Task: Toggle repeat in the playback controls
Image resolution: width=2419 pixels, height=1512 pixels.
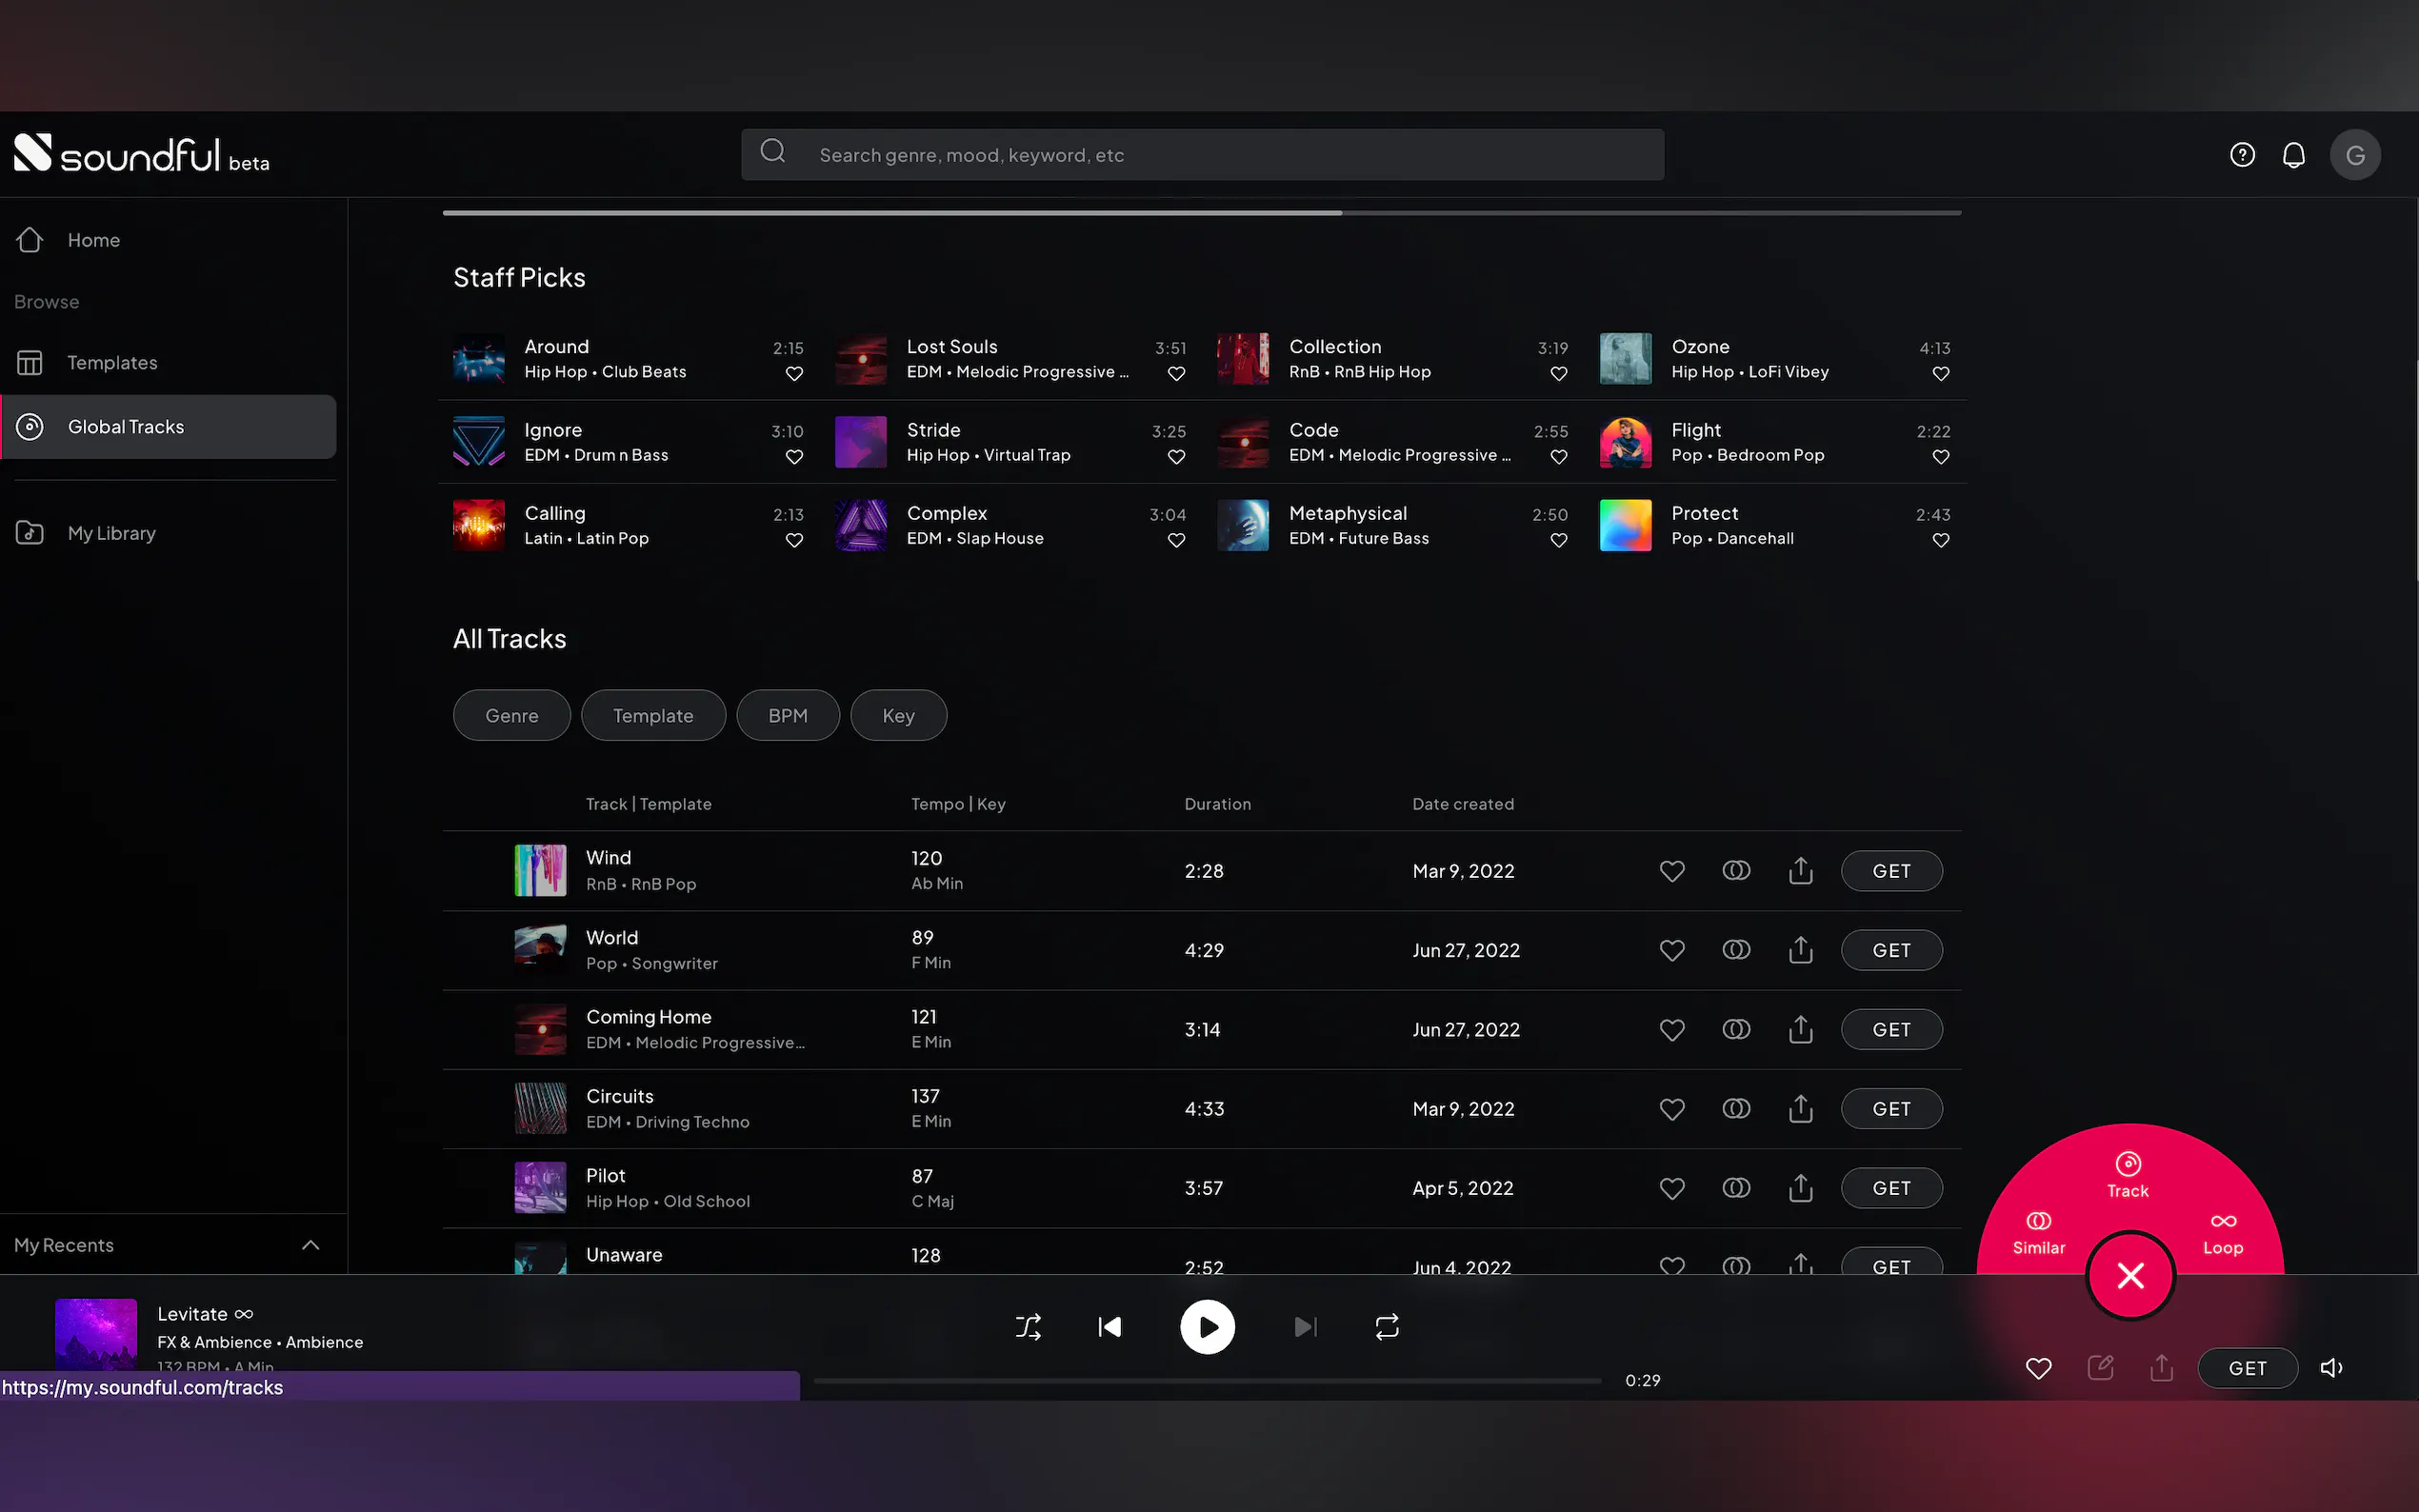Action: click(x=1386, y=1327)
